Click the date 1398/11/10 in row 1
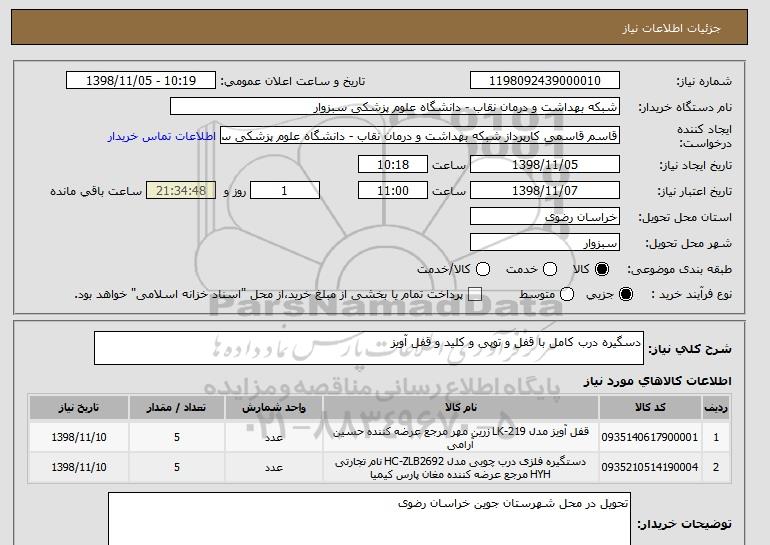The height and width of the screenshot is (545, 770). click(79, 437)
